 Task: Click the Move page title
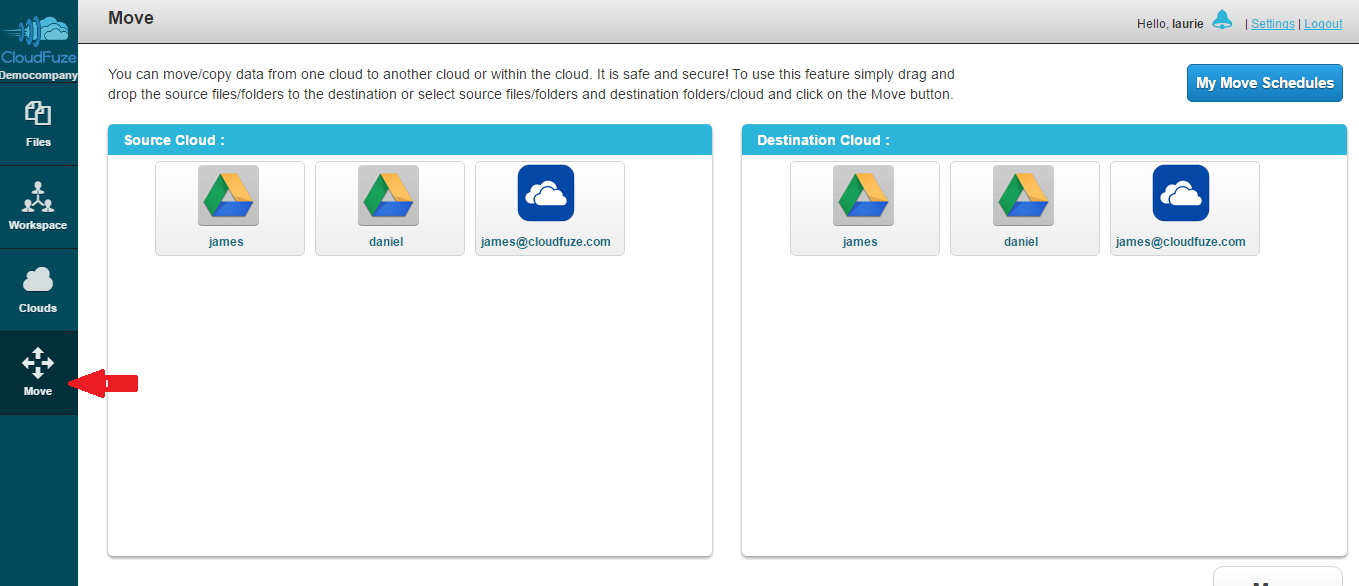coord(131,18)
